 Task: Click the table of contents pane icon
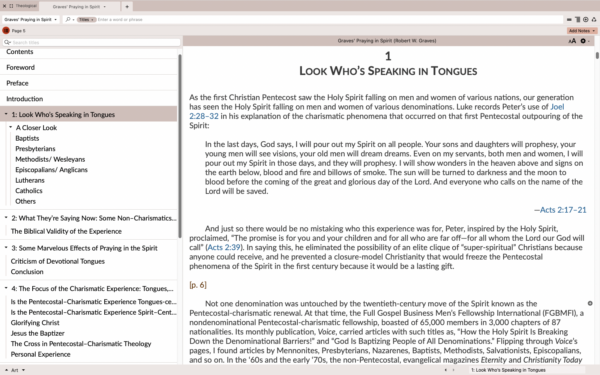(577, 19)
